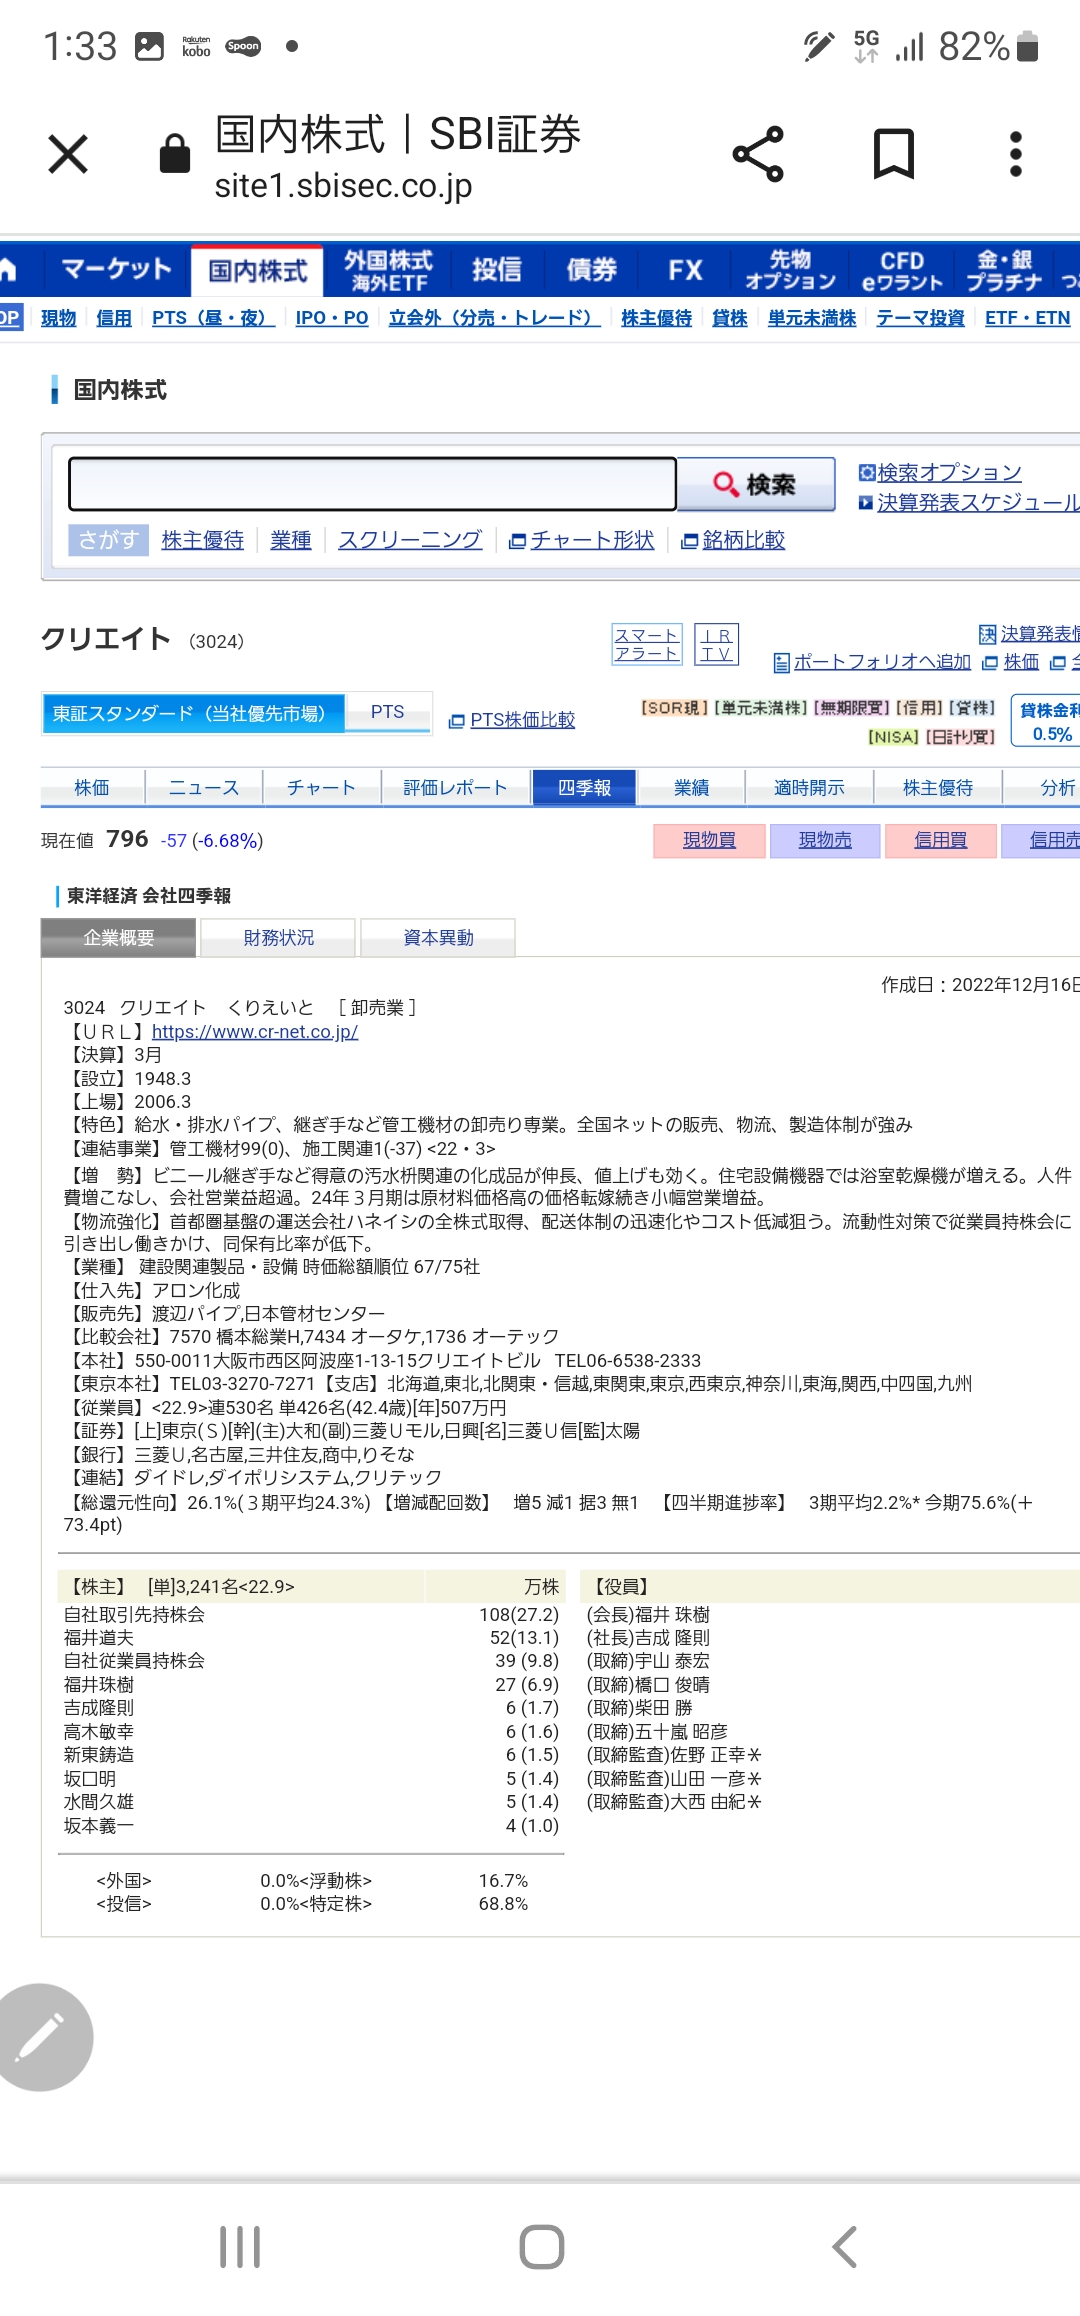
Task: Select the 資本異動 sub-tab
Action: [x=438, y=938]
